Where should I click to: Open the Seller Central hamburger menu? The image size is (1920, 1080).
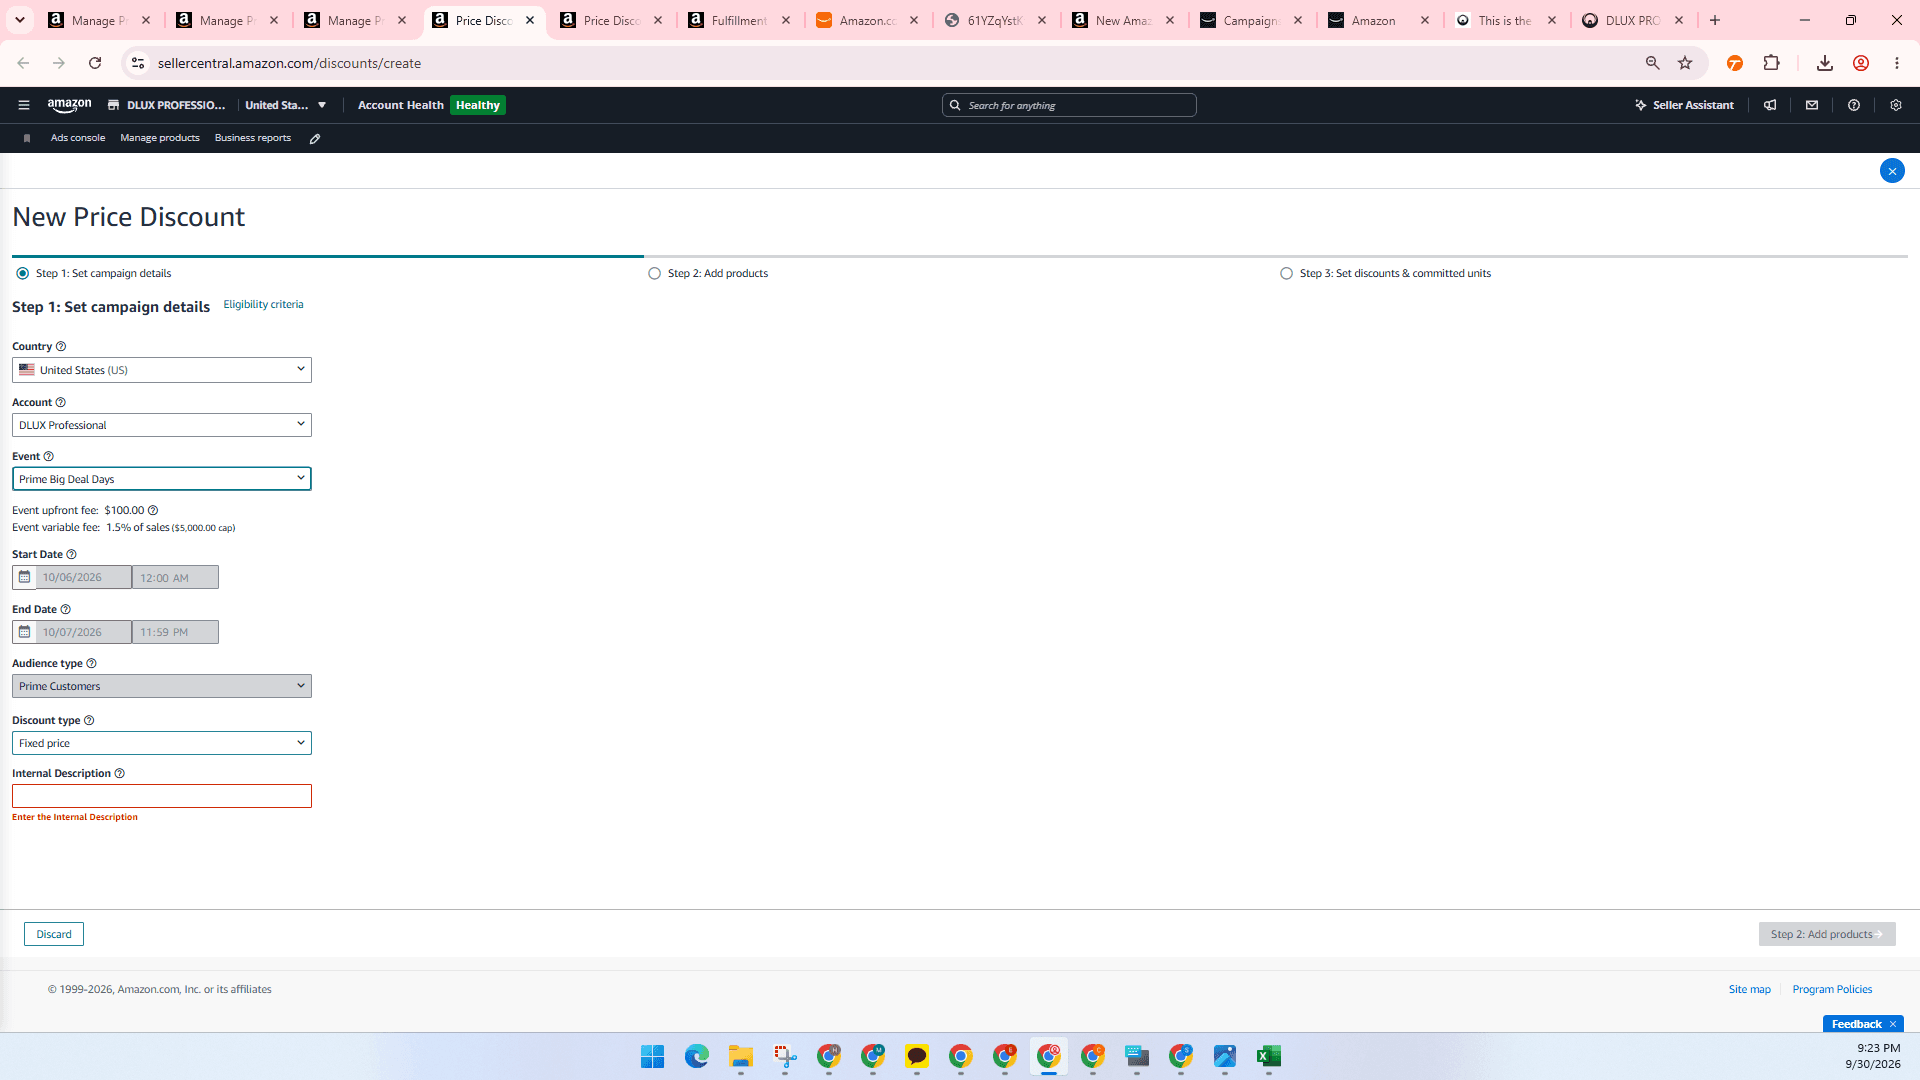tap(24, 105)
